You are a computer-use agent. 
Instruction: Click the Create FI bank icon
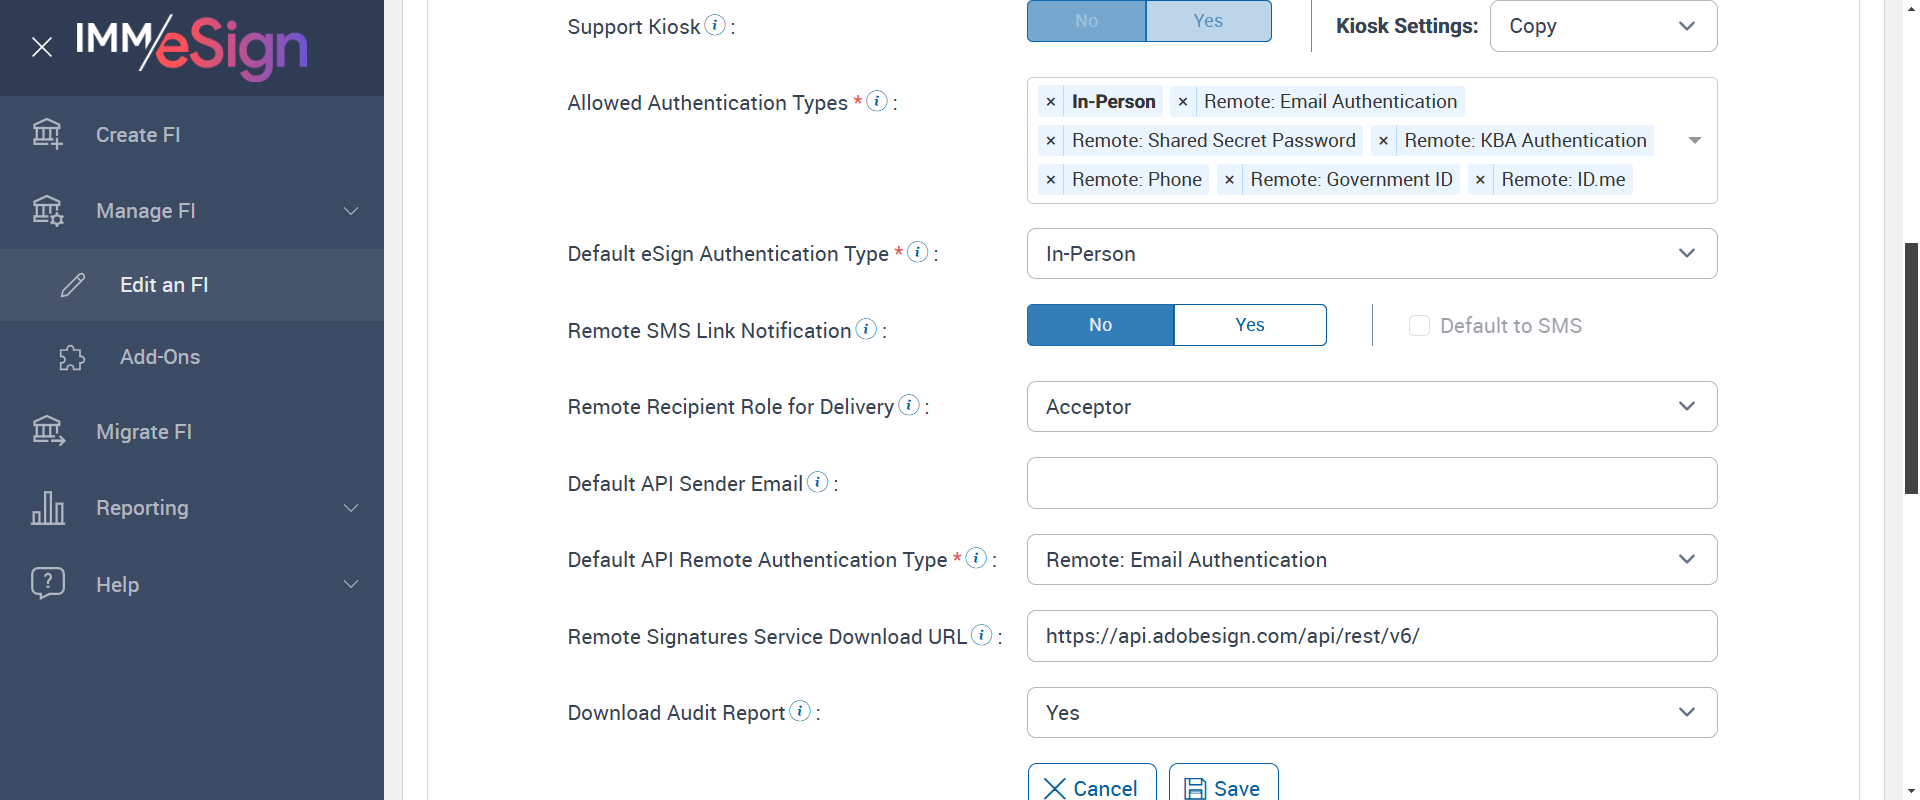(x=47, y=134)
